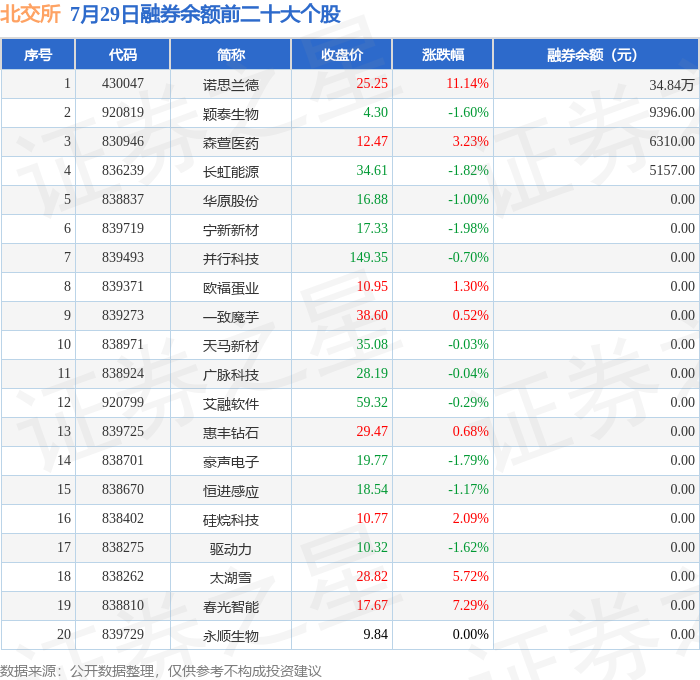Click change value 0.68%
The width and height of the screenshot is (700, 680).
[471, 432]
